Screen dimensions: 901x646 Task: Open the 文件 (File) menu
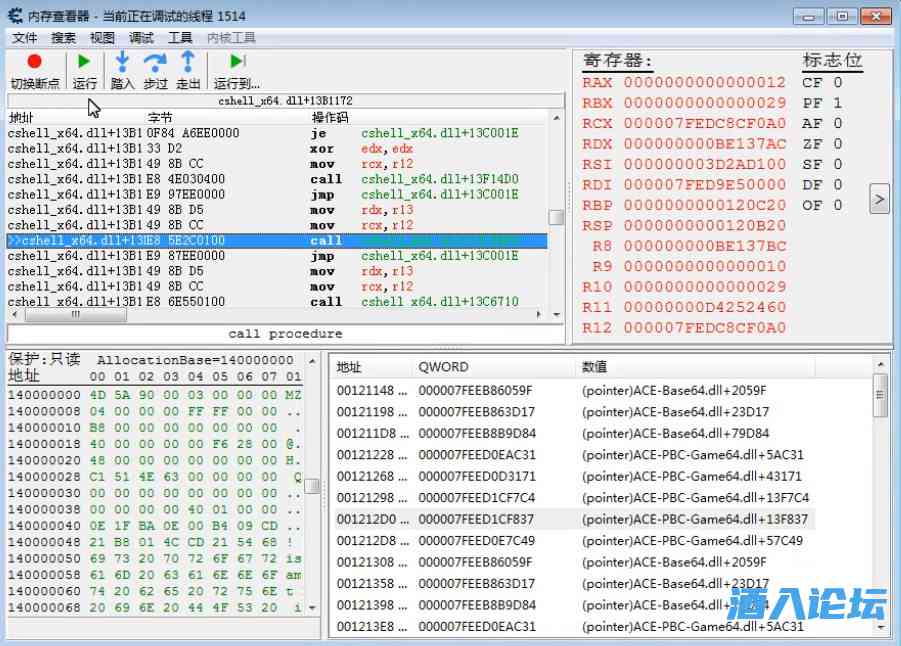(24, 38)
